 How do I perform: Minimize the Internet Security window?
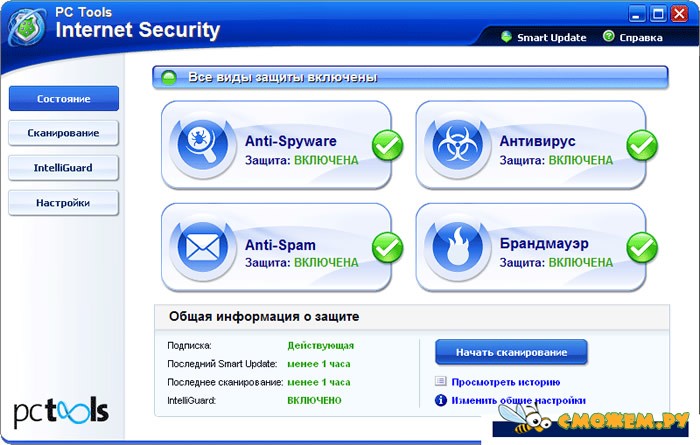(637, 14)
